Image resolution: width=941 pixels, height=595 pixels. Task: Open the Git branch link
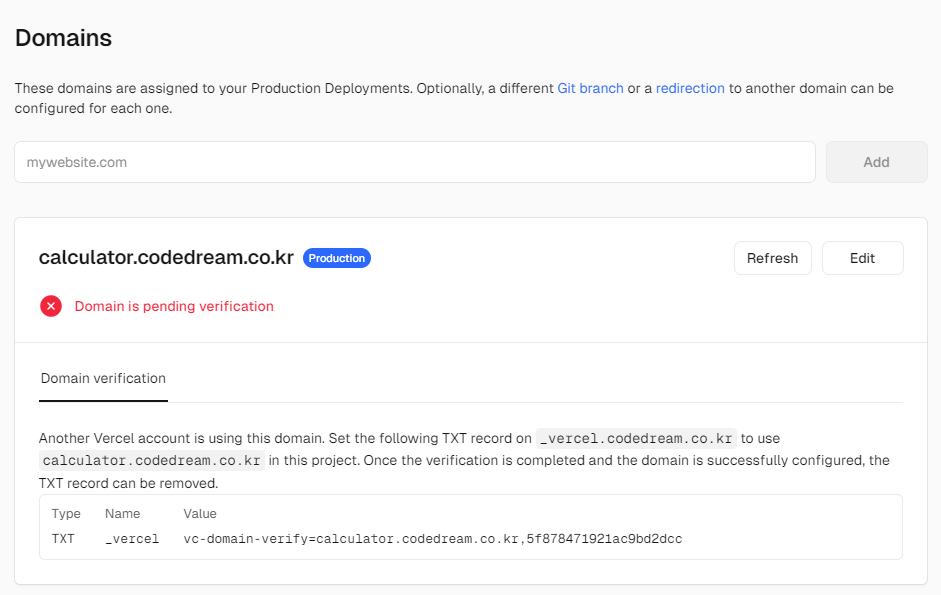591,88
